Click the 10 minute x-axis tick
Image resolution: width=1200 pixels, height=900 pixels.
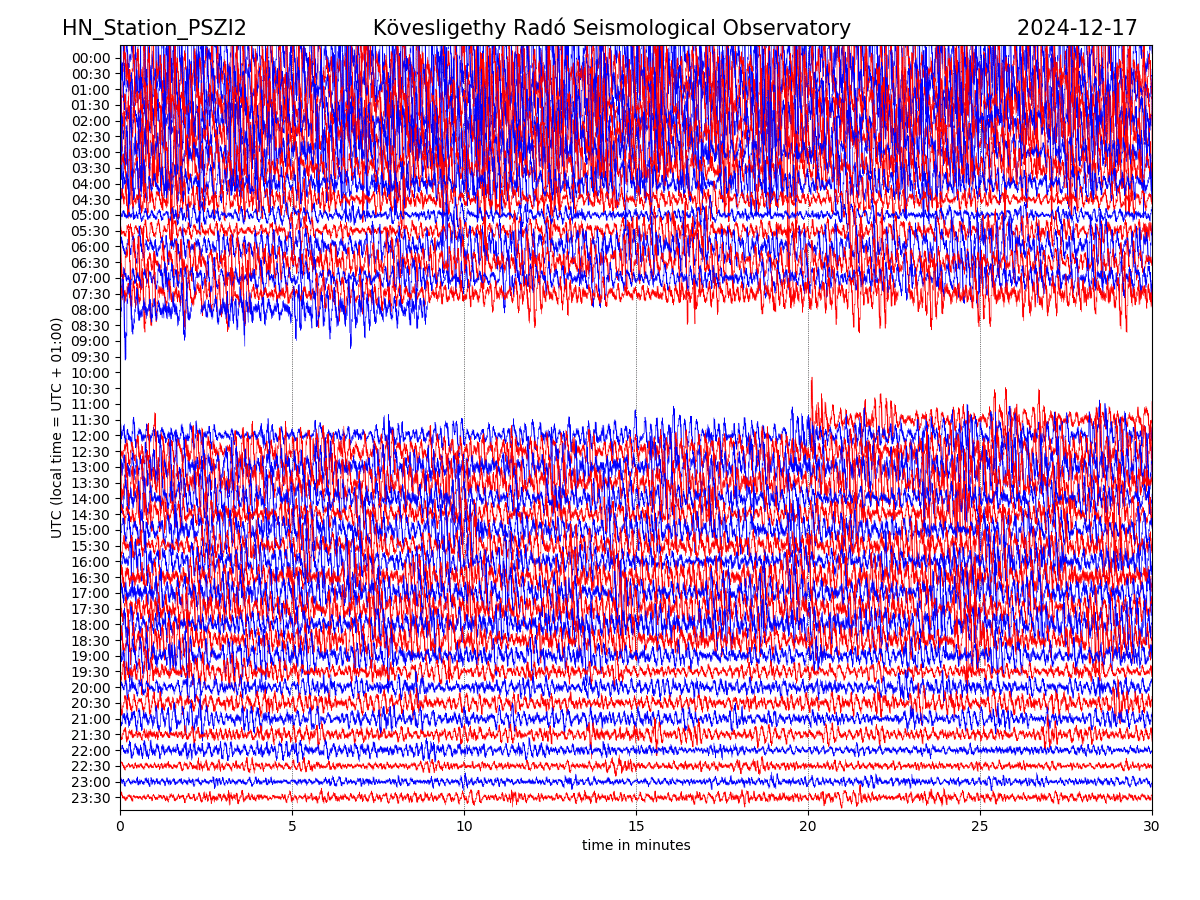464,826
